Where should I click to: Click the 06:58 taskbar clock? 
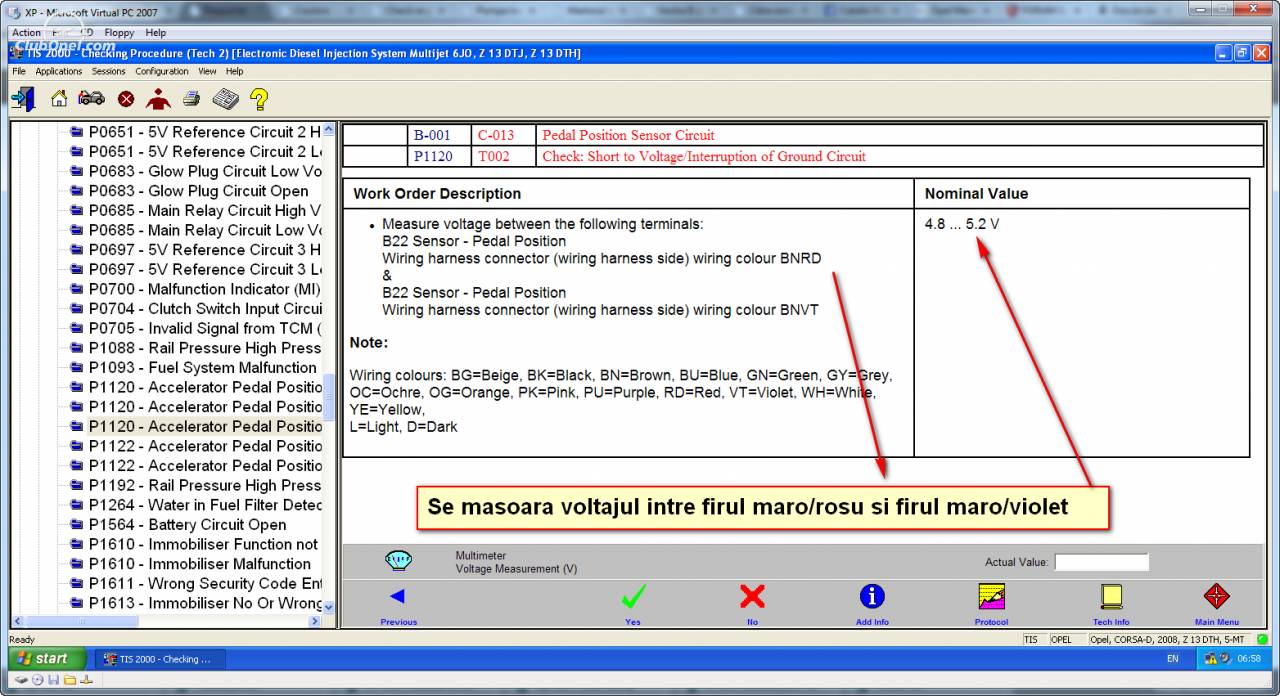pos(1249,659)
